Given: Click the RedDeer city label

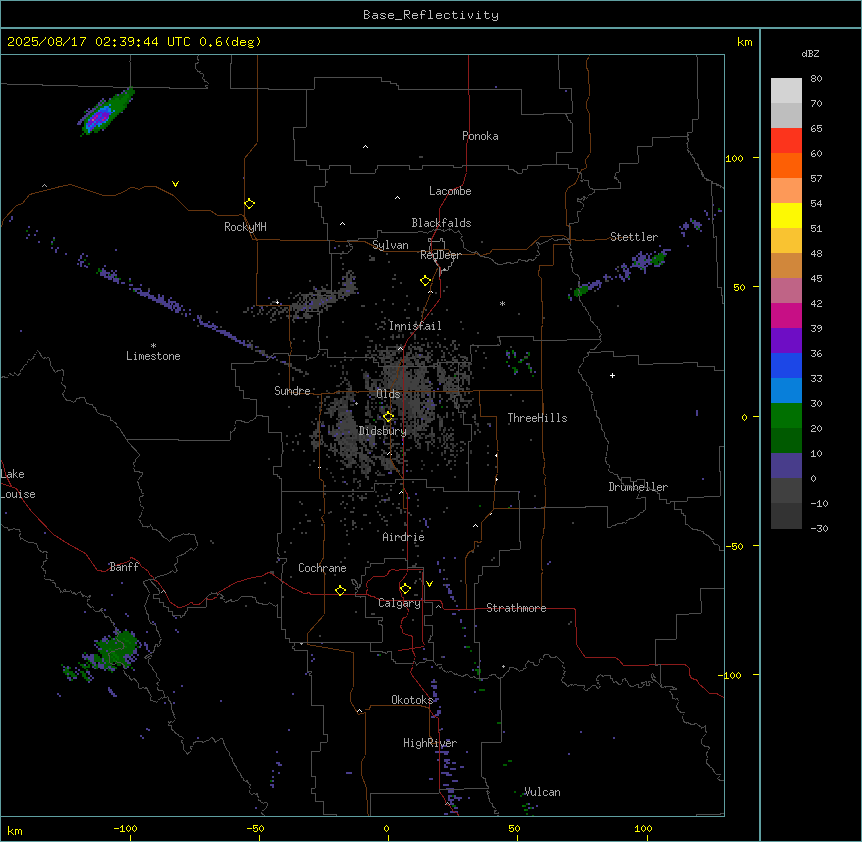Looking at the screenshot, I should [440, 256].
